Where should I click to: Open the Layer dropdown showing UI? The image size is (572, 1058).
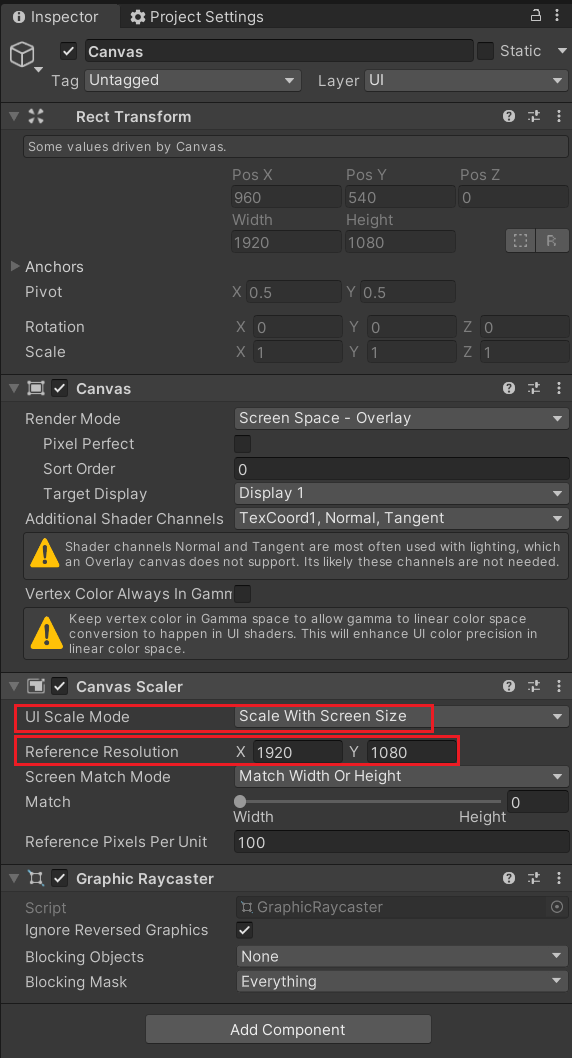tap(466, 80)
